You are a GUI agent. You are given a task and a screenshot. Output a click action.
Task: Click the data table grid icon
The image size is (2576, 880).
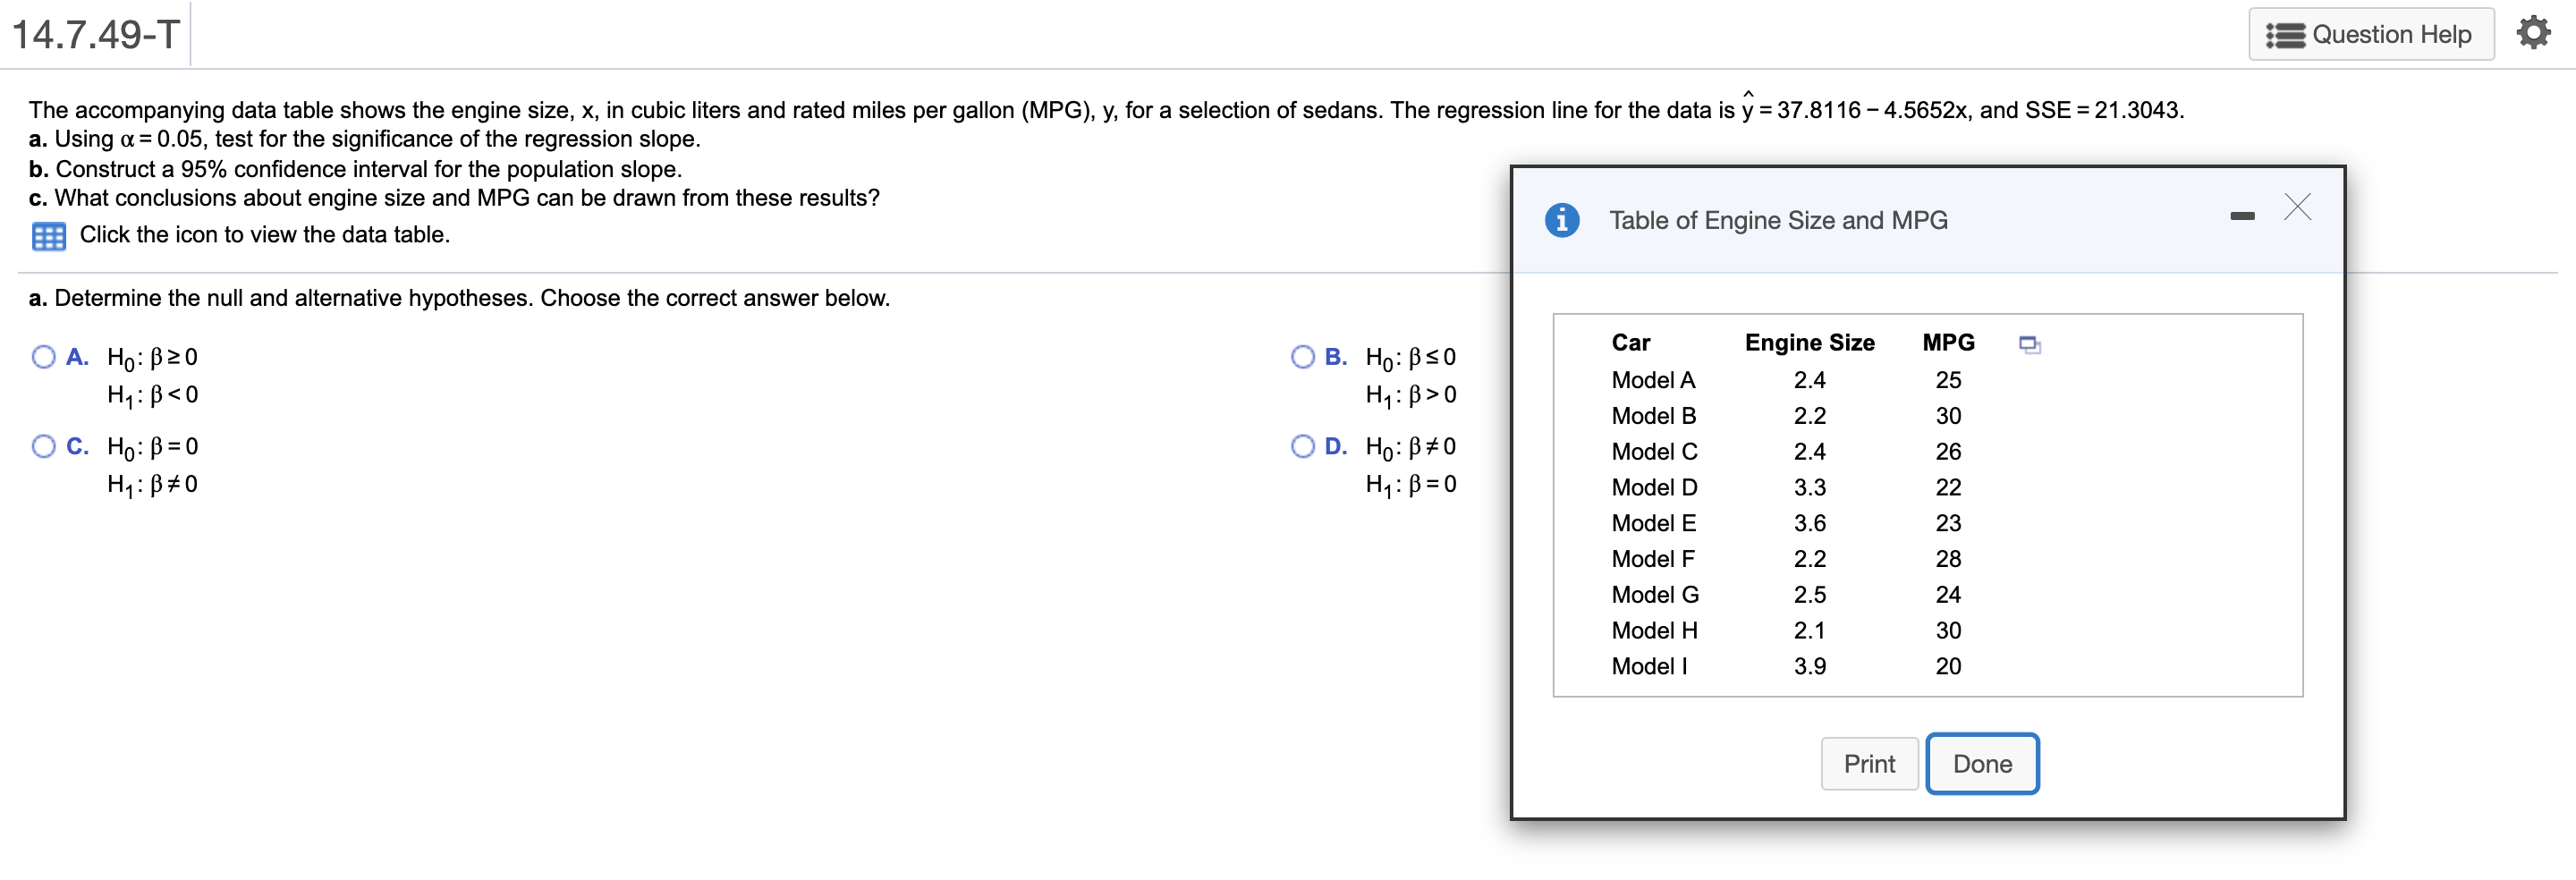point(48,236)
